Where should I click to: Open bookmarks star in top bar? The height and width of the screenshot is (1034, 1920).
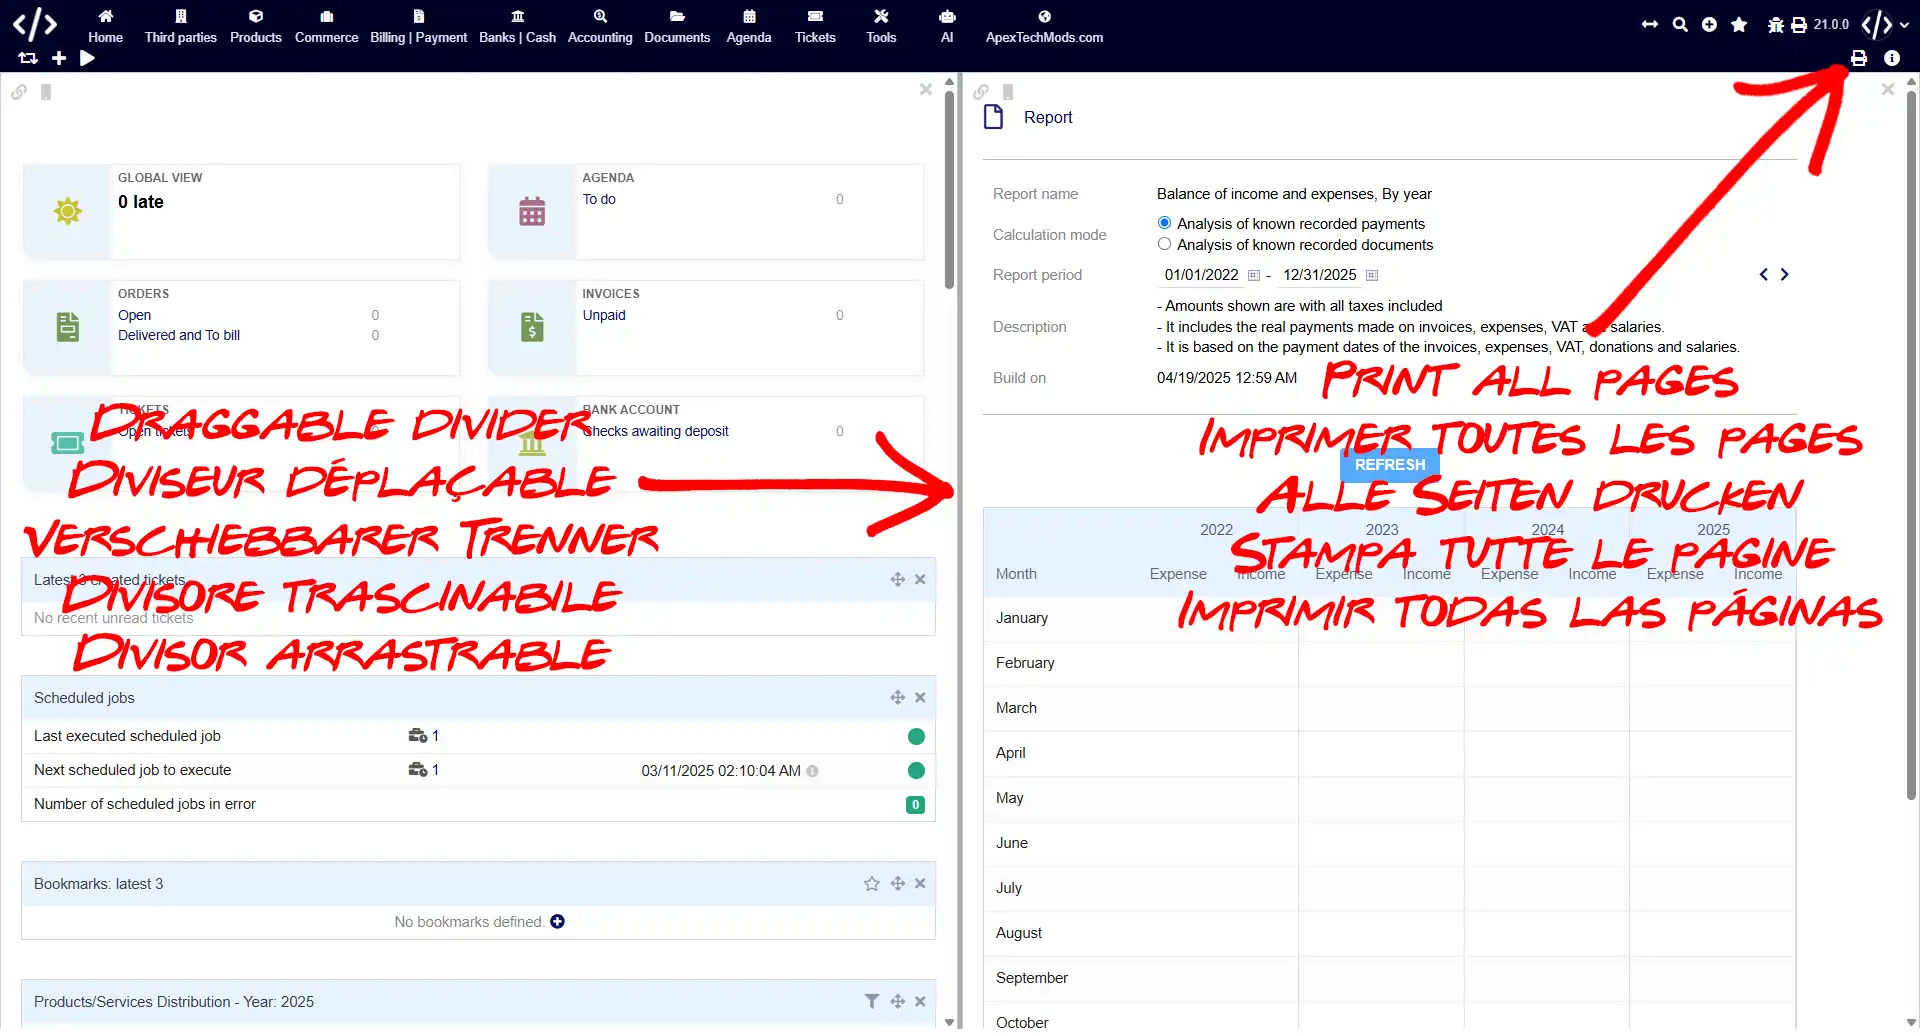tap(1739, 24)
